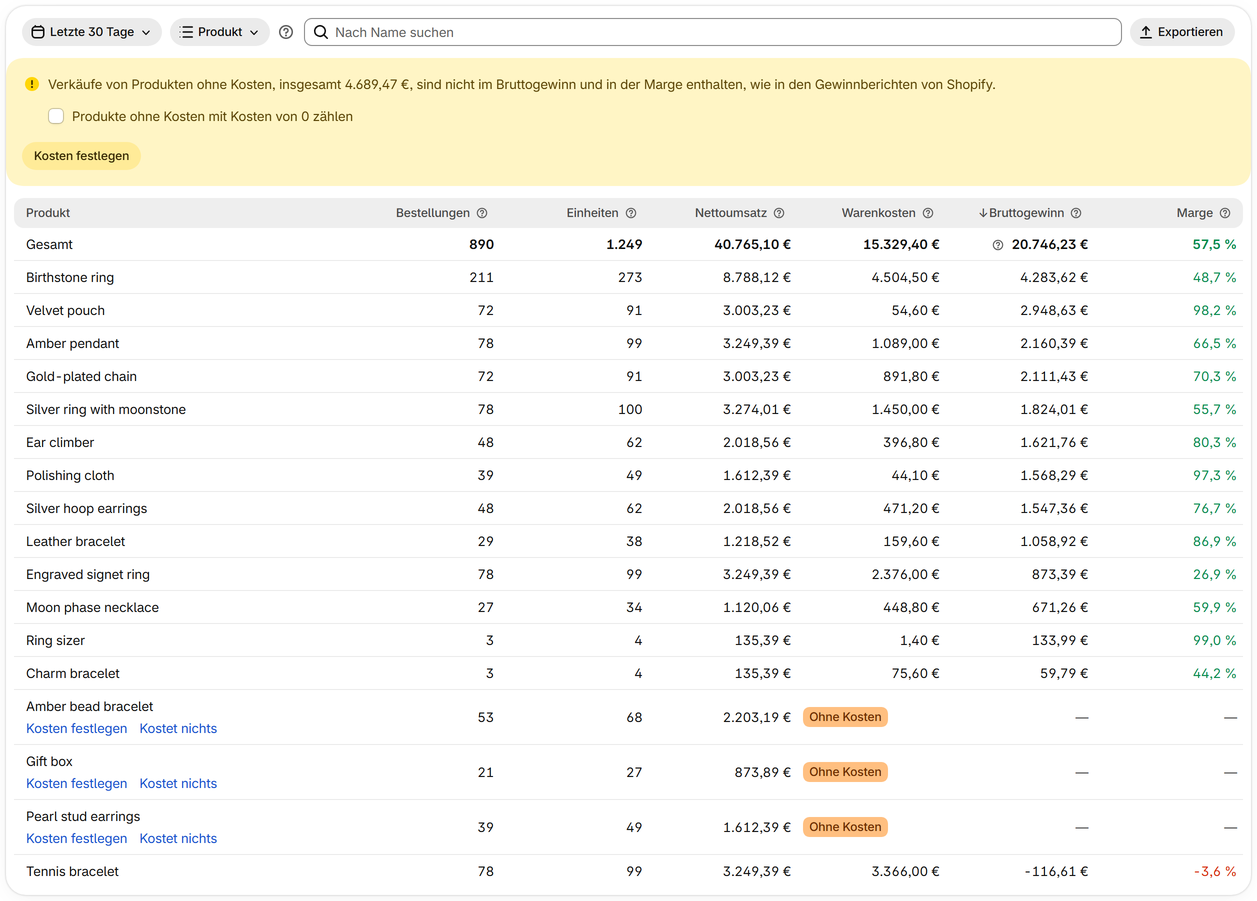
Task: Click the help icon beside Nettoumsatz header
Action: 779,213
